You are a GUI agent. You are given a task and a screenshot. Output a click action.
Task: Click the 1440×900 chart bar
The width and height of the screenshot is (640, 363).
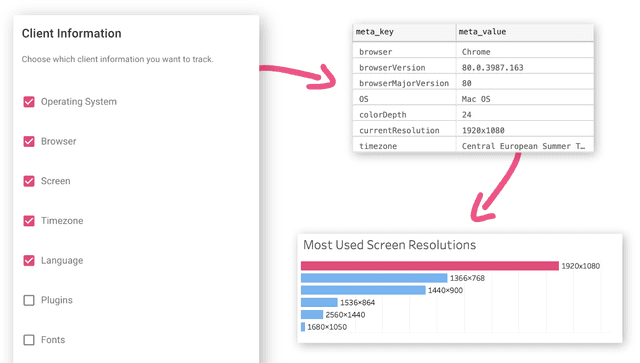(x=363, y=290)
